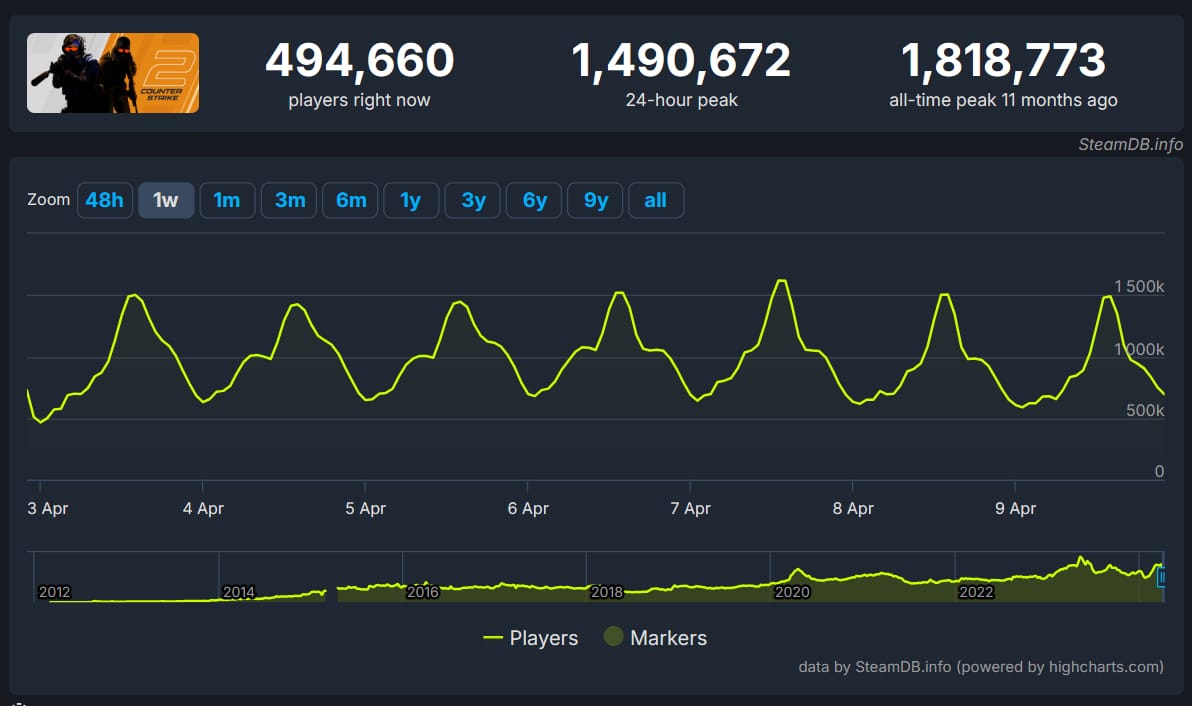View one year of data with 1y
Image resolution: width=1192 pixels, height=706 pixels.
coord(411,200)
